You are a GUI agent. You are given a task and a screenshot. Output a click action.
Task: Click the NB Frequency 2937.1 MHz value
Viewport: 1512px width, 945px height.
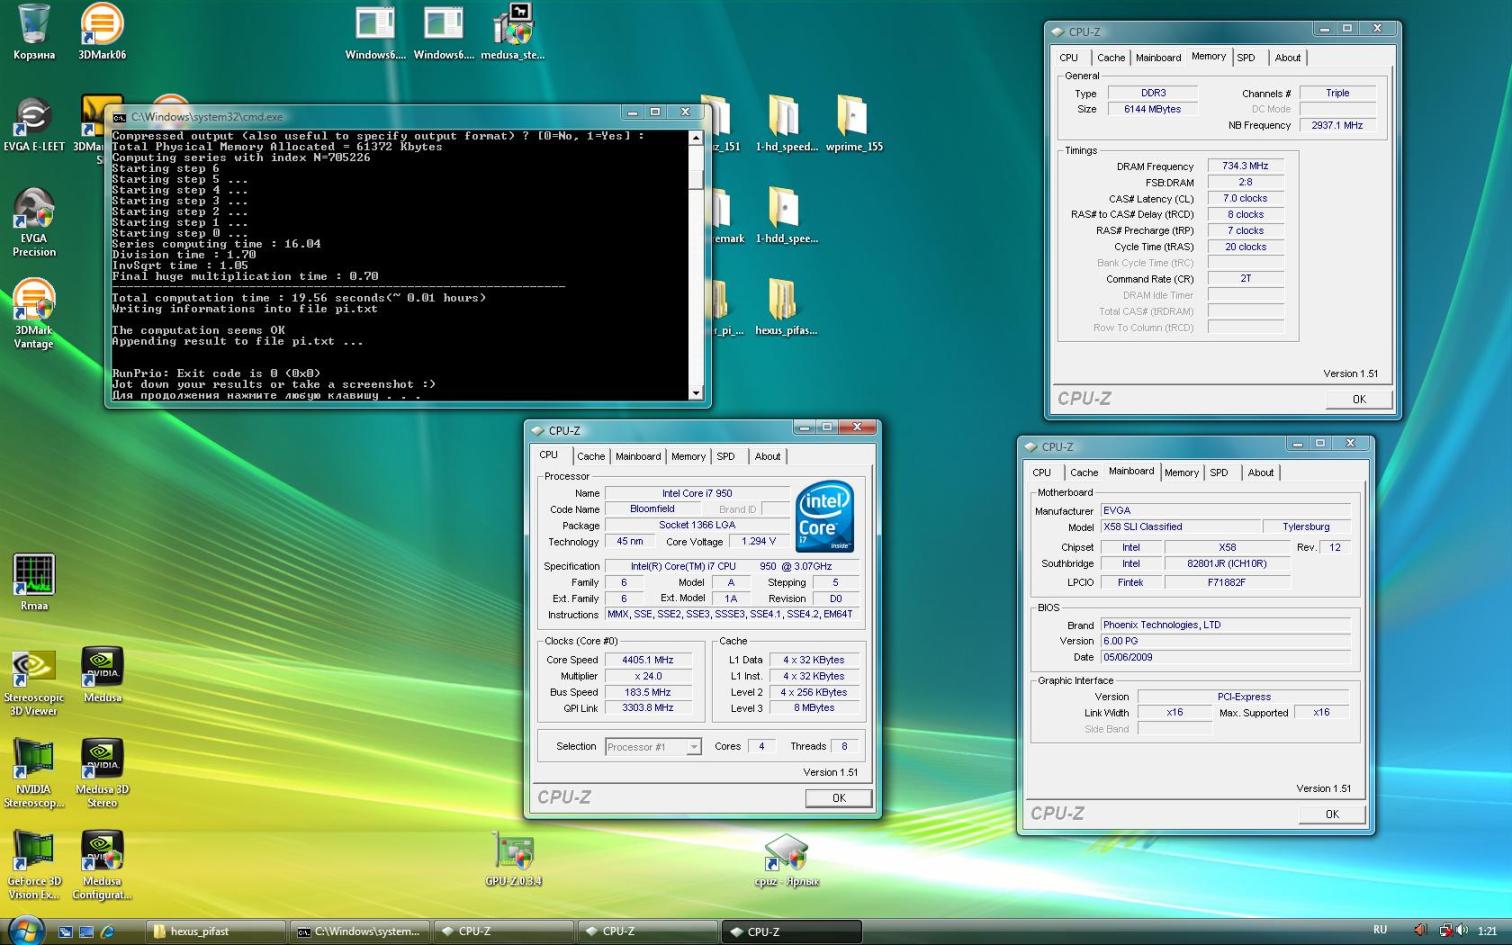tap(1338, 125)
